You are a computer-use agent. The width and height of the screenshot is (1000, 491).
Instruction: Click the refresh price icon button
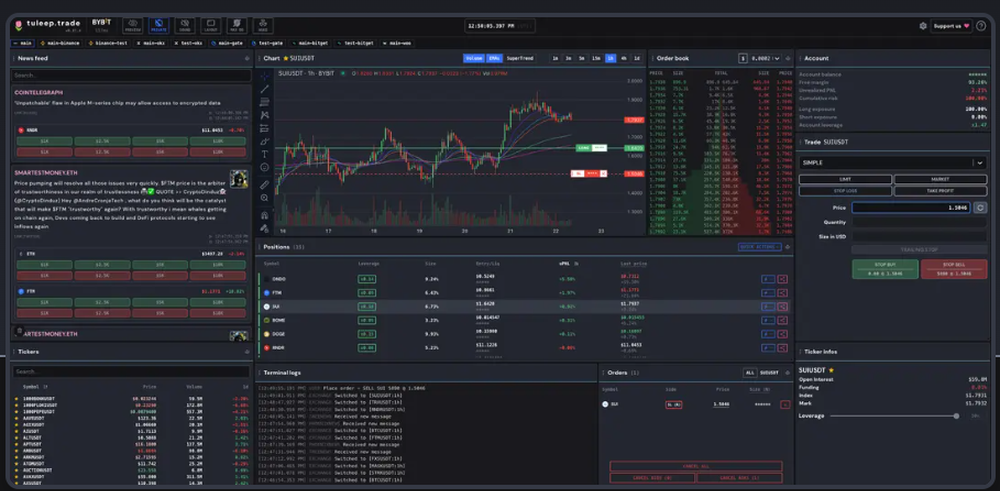tap(980, 207)
